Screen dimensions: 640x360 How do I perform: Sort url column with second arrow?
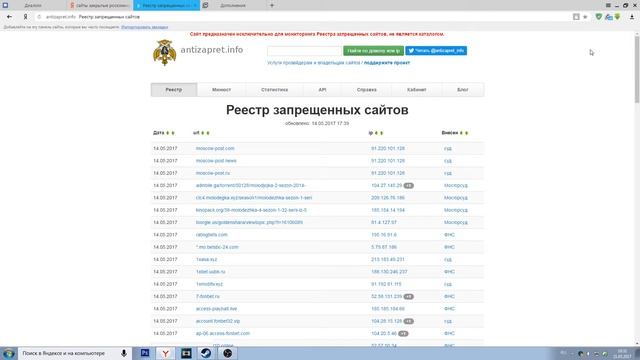point(208,133)
